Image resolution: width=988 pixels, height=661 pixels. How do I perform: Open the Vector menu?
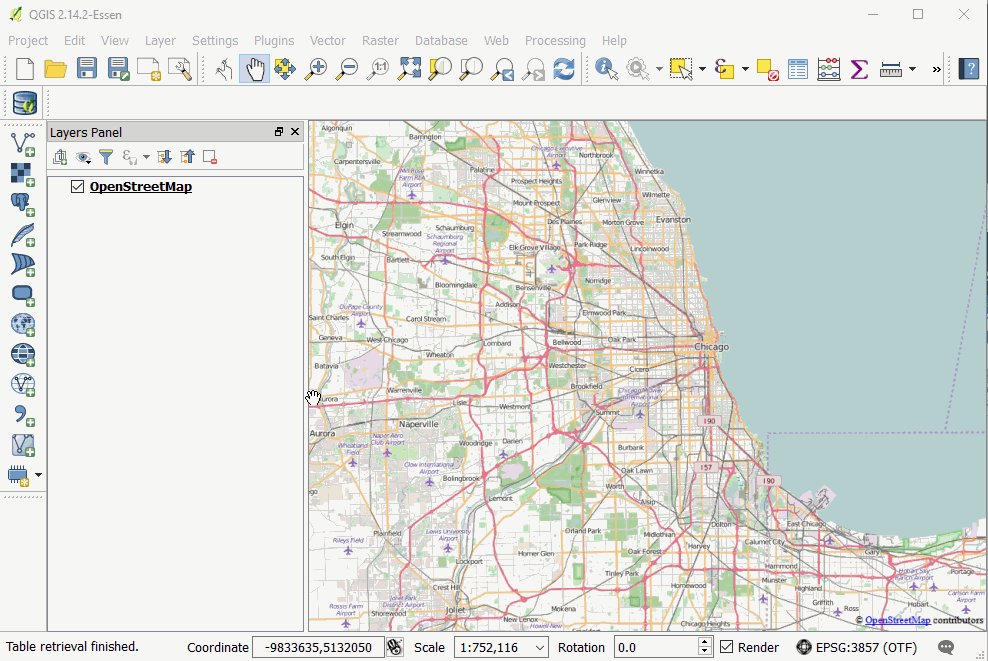[x=328, y=40]
